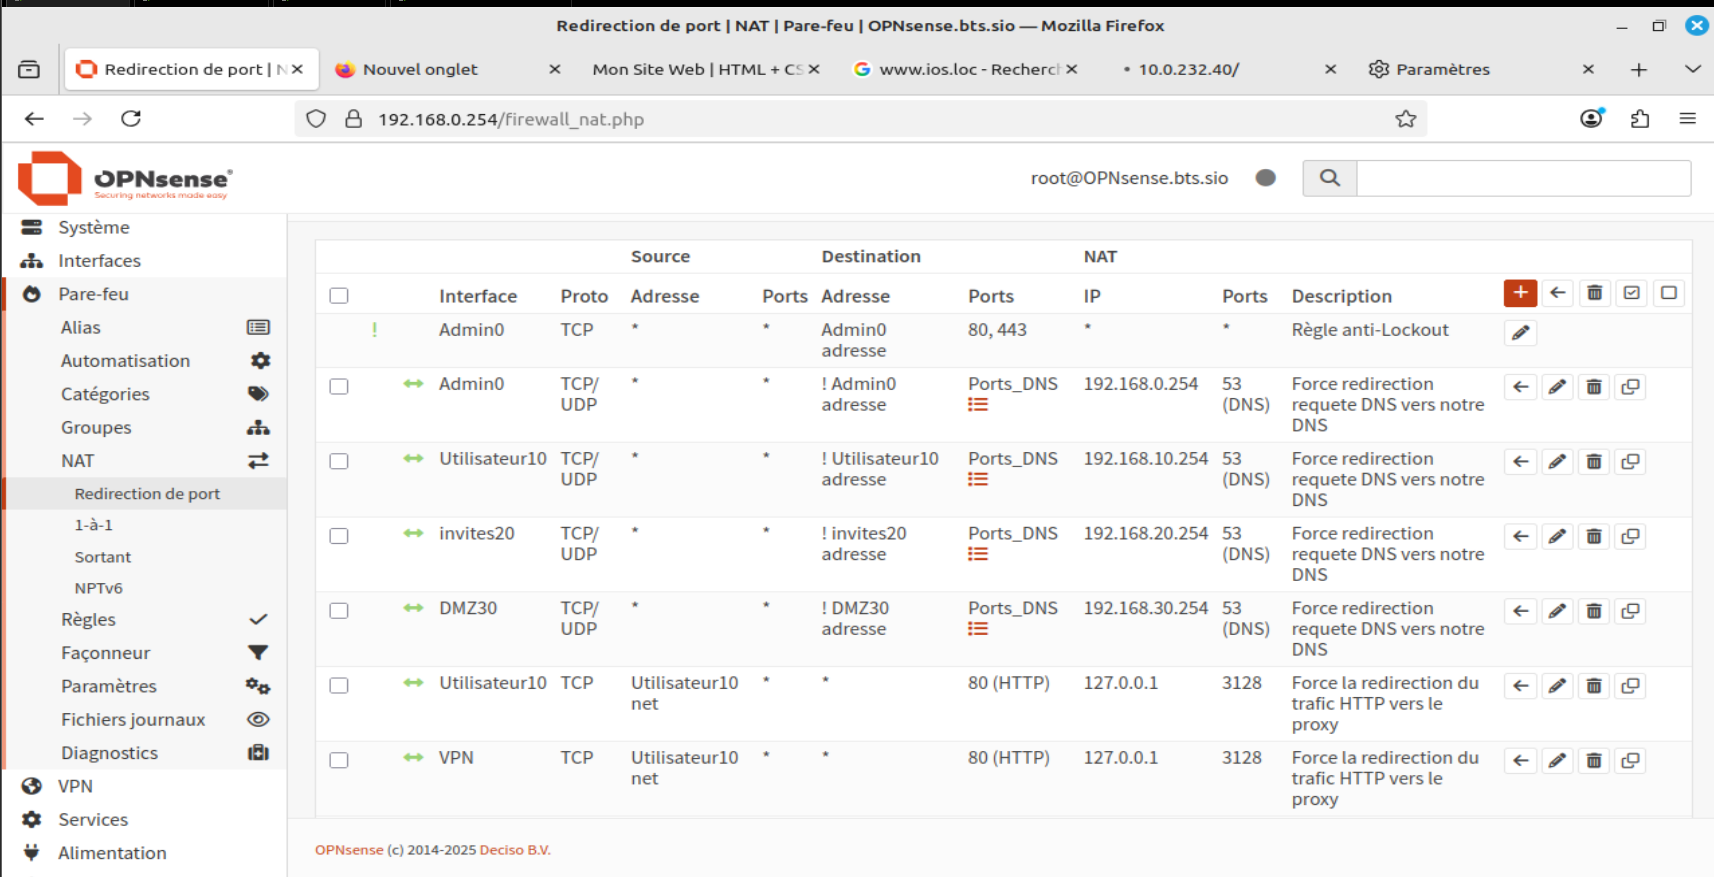Screen dimensions: 1714x877
Task: Edit invites20 DNS redirection rule
Action: (x=1557, y=537)
